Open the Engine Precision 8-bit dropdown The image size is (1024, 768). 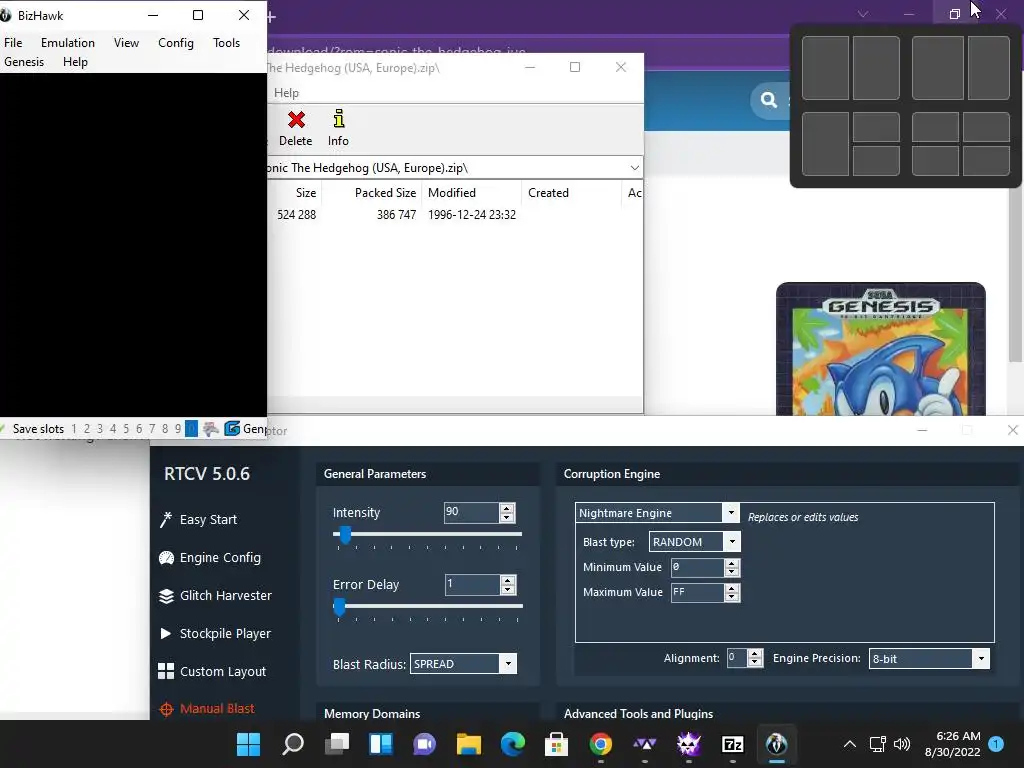(x=981, y=658)
